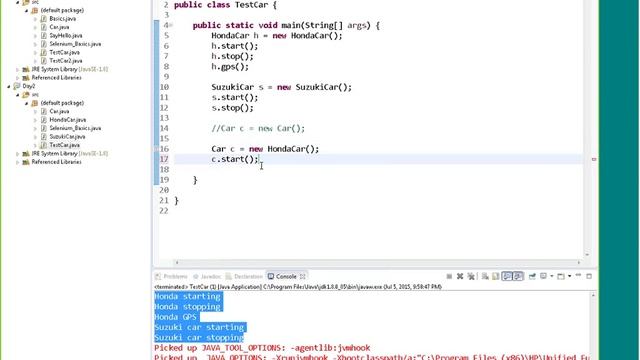Expand the SuzukiCar.java tree node
Image resolution: width=640 pixels, height=360 pixels.
[x=35, y=137]
